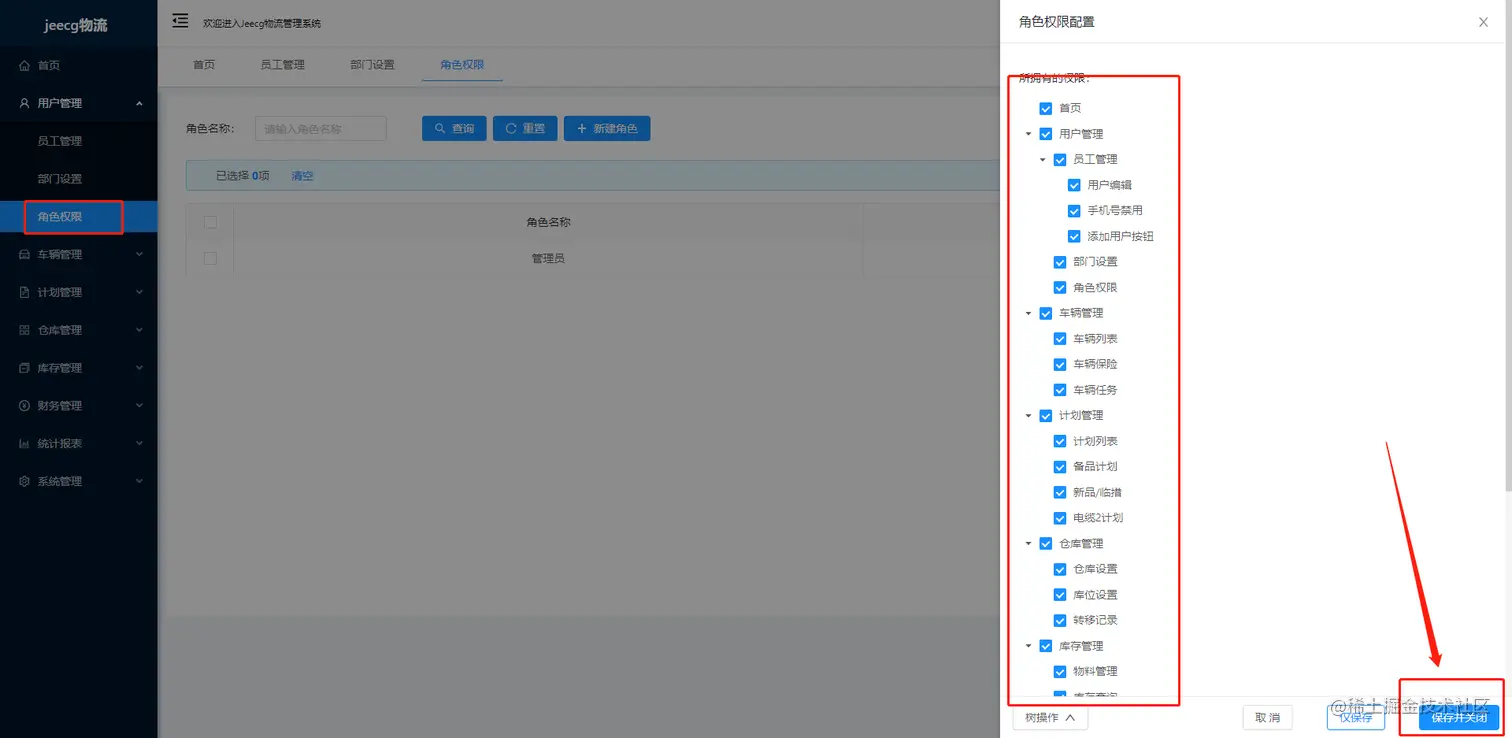Collapse the 用户管理 node in permission tree
Viewport: 1512px width, 738px height.
pos(1028,134)
